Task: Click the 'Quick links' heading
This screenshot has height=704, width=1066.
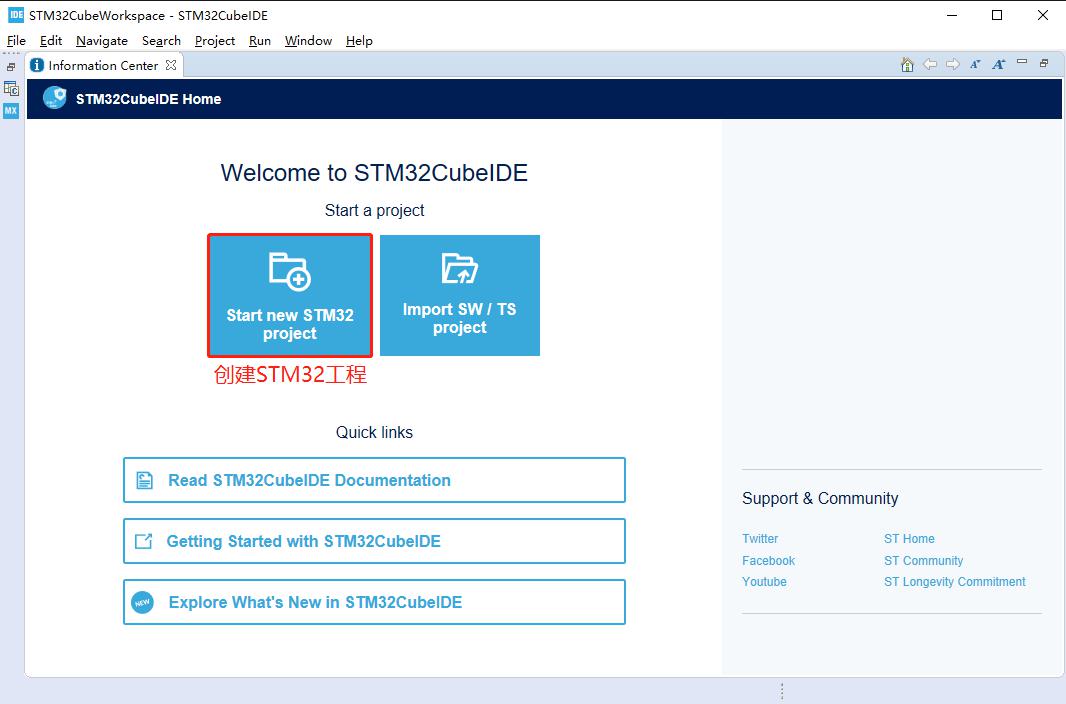Action: click(375, 432)
